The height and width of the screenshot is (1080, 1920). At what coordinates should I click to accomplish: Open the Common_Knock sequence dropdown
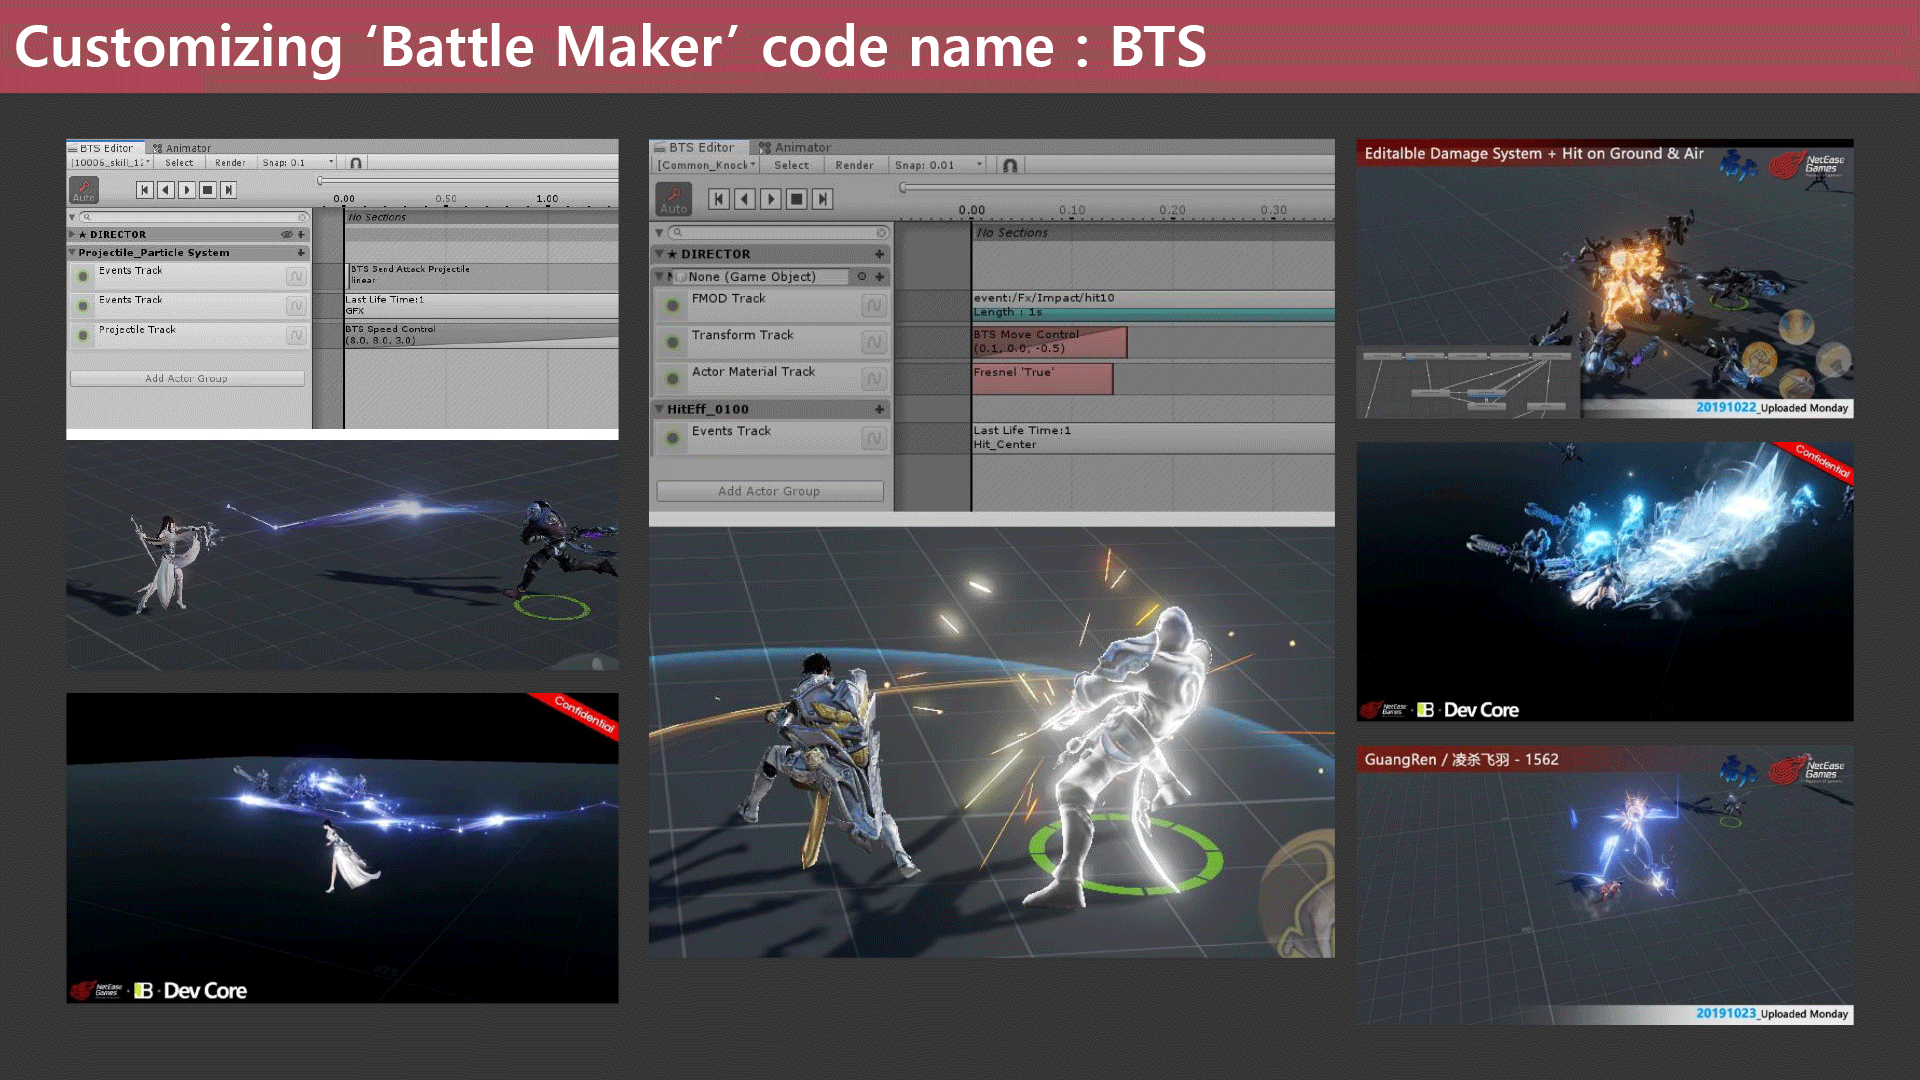click(x=706, y=165)
